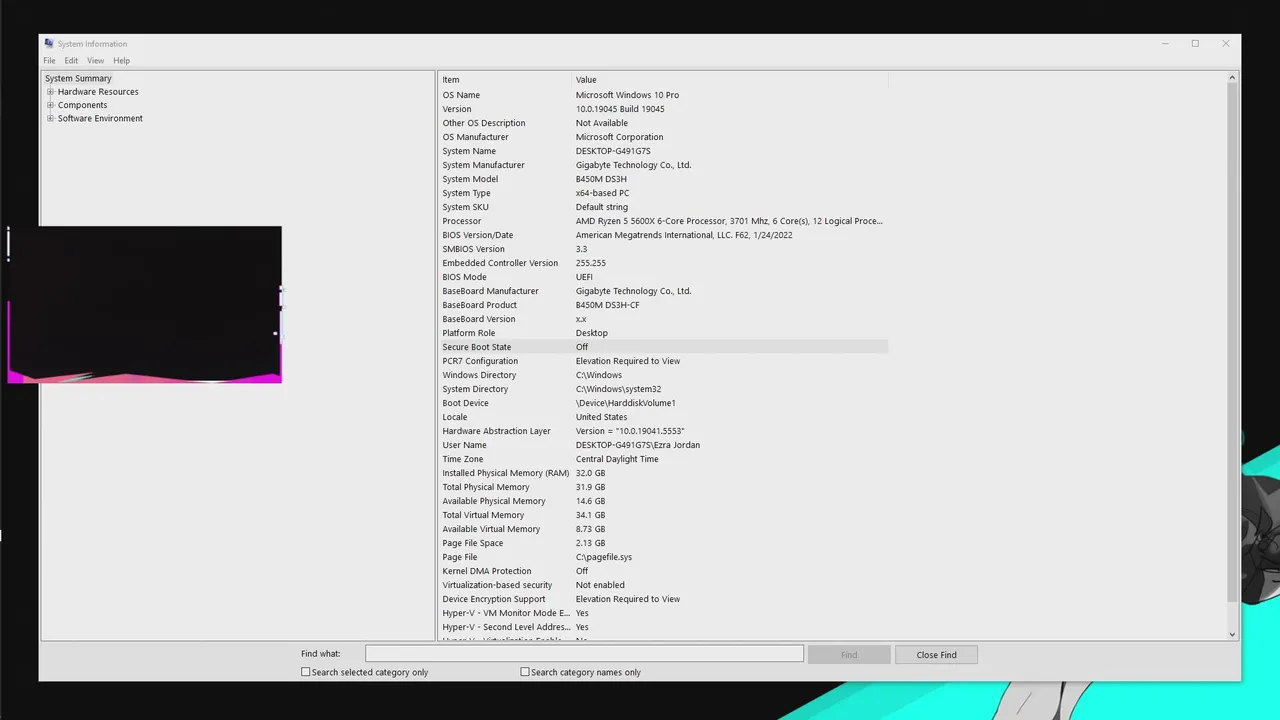Click the Embedded Controller Version row
Viewport: 1280px width, 720px height.
click(663, 263)
